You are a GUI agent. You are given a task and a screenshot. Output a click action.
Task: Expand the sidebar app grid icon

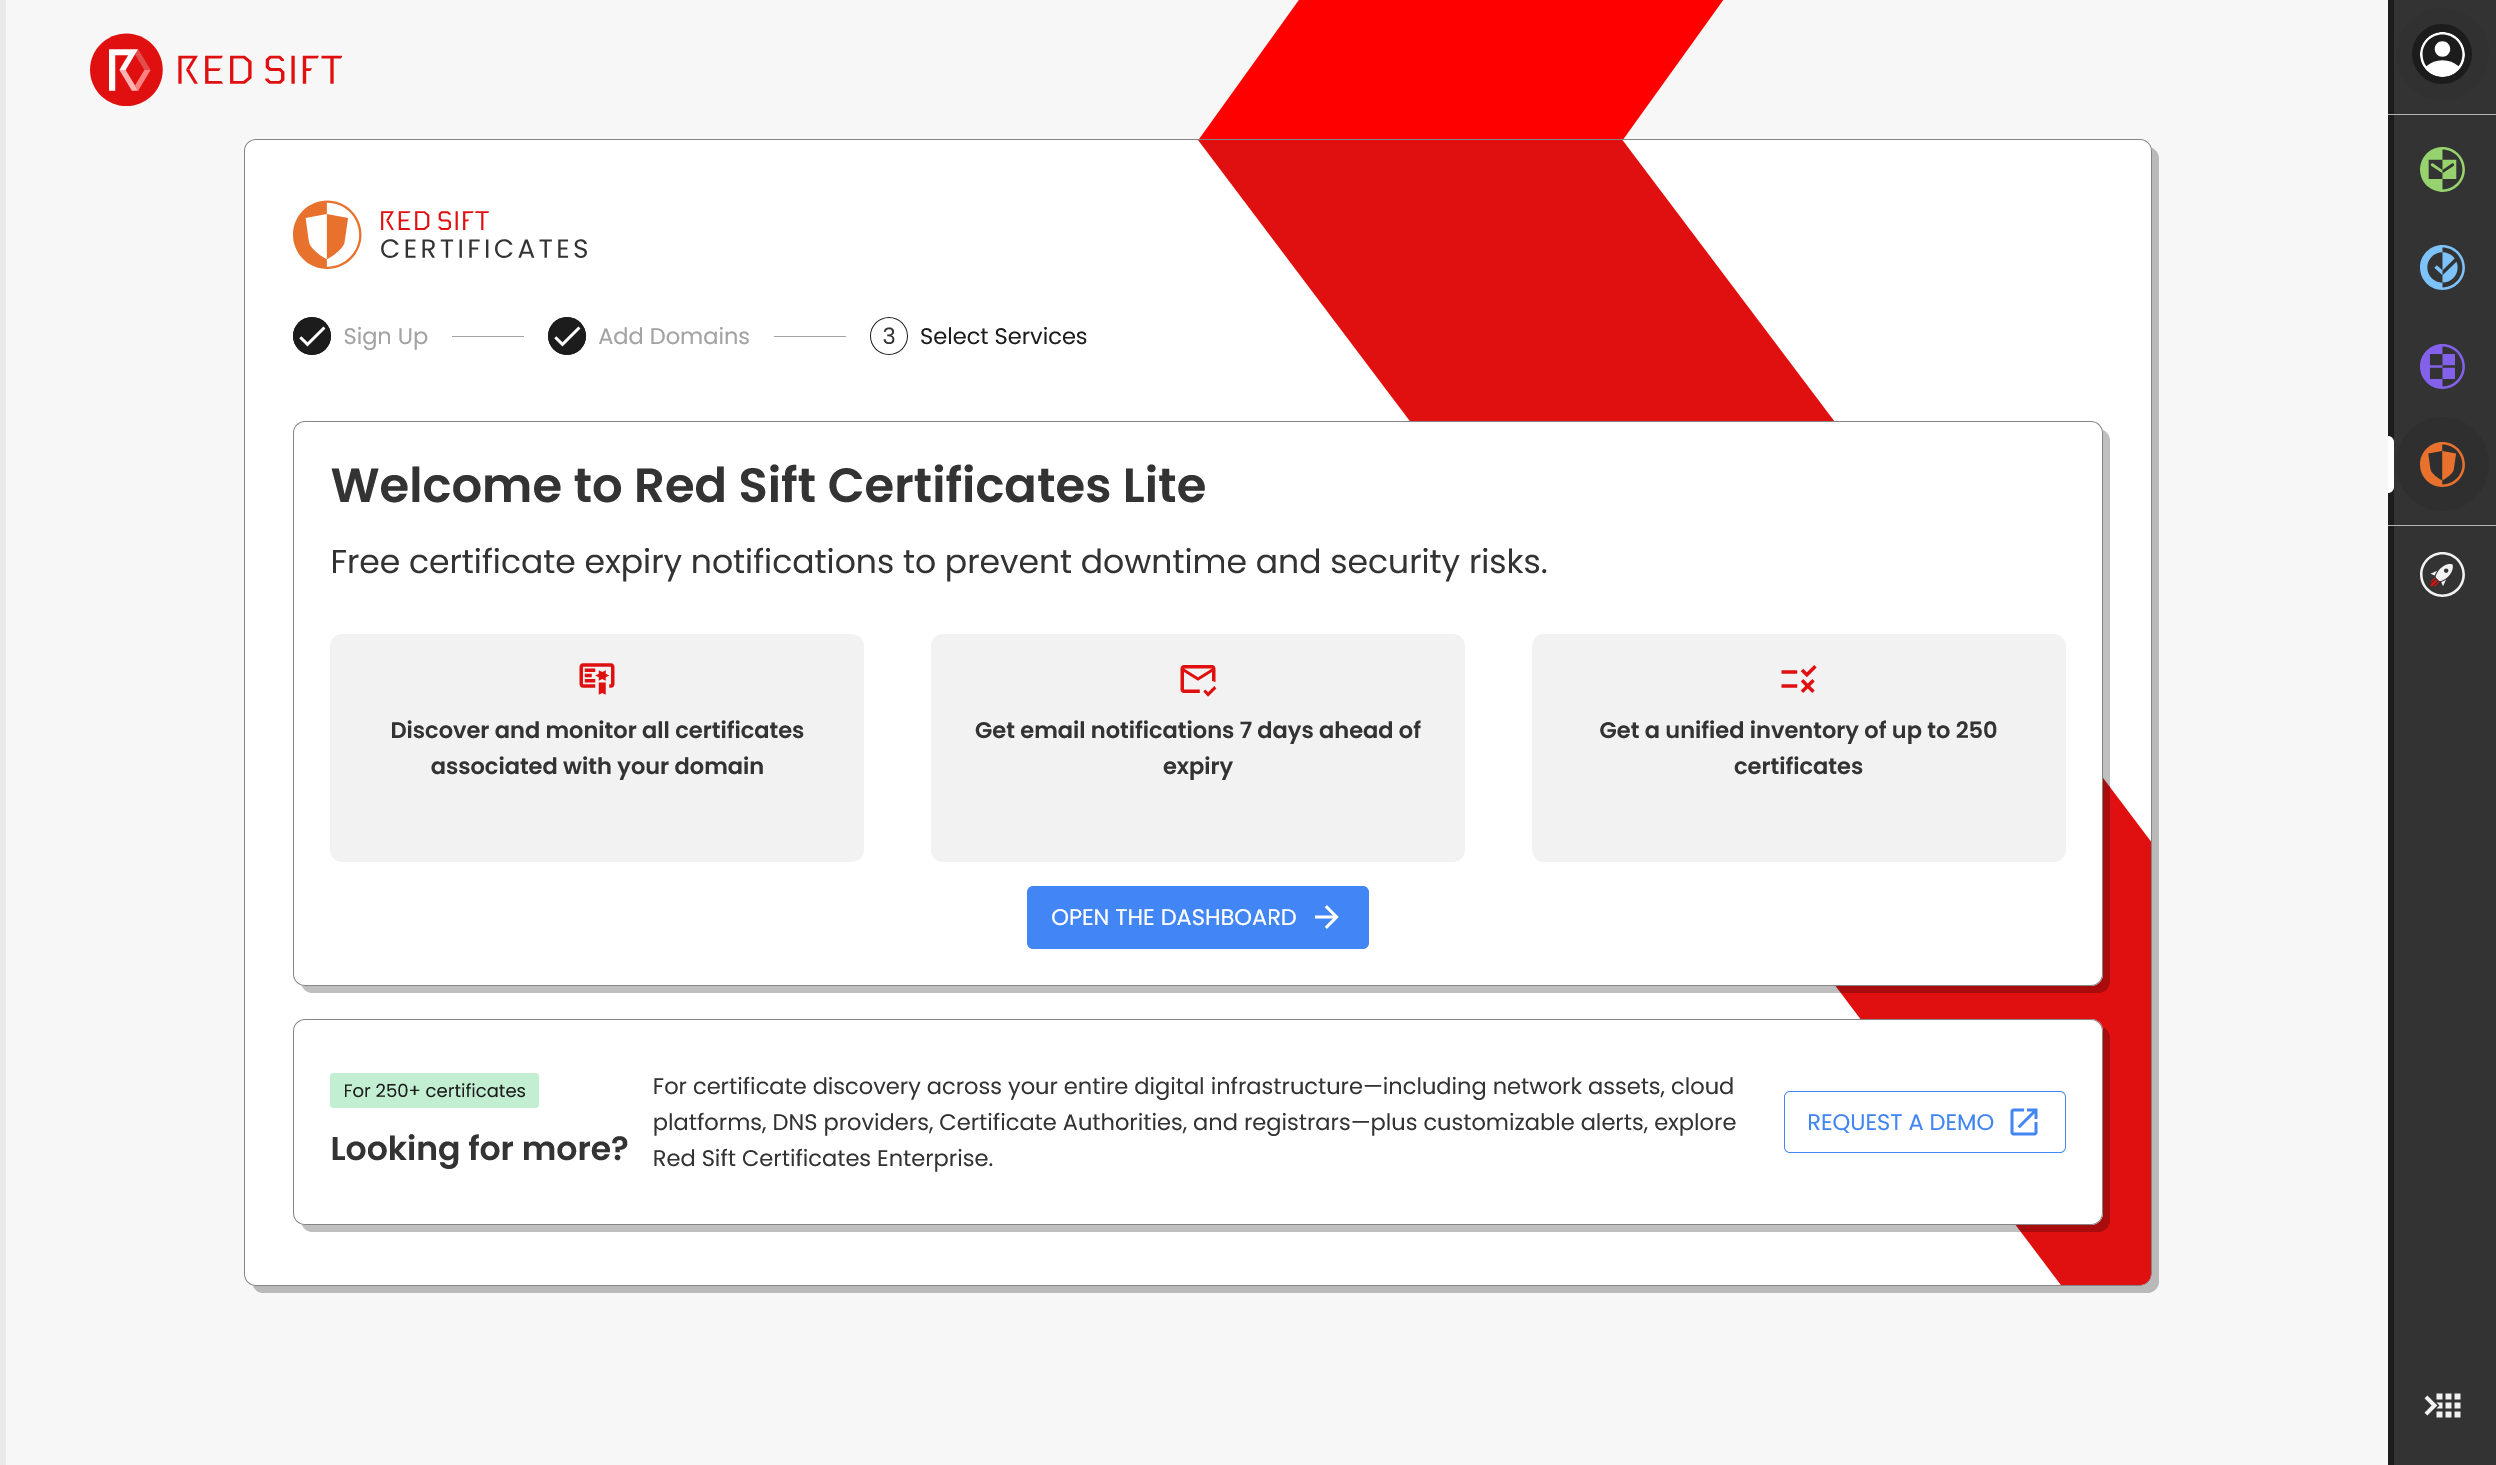click(2442, 1406)
